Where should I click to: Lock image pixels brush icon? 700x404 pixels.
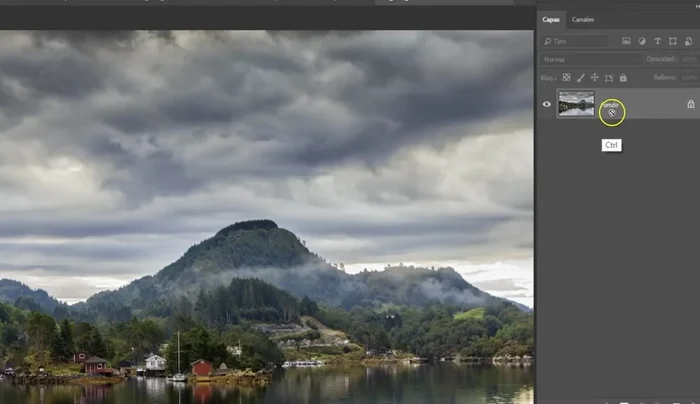[580, 77]
